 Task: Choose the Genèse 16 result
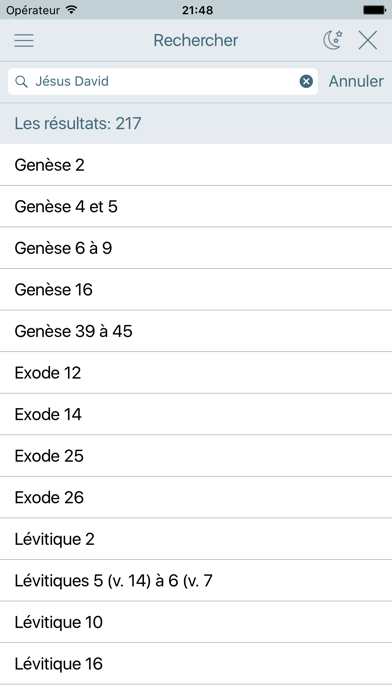click(196, 290)
